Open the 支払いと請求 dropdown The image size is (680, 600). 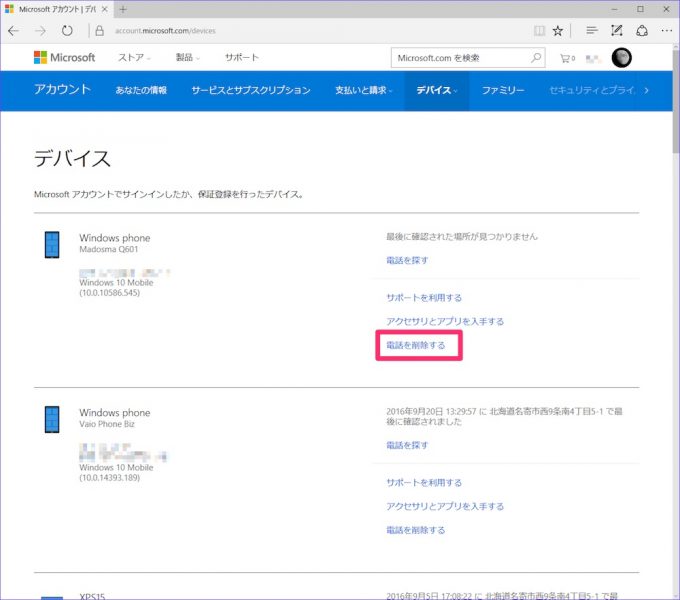point(363,90)
